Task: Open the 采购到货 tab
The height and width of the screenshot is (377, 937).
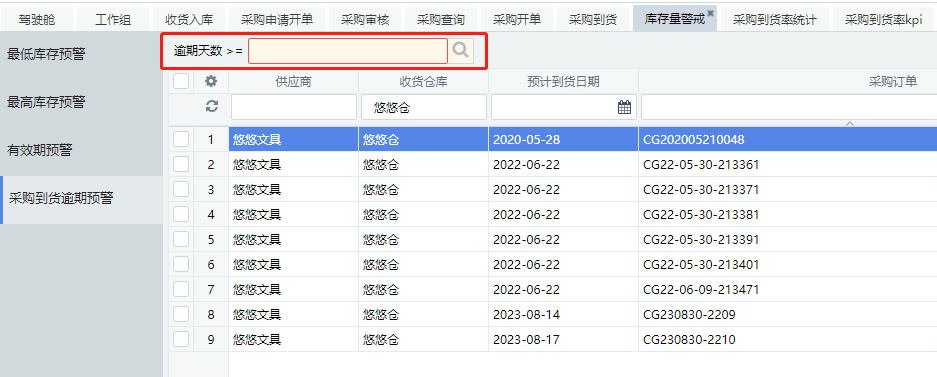Action: point(593,20)
